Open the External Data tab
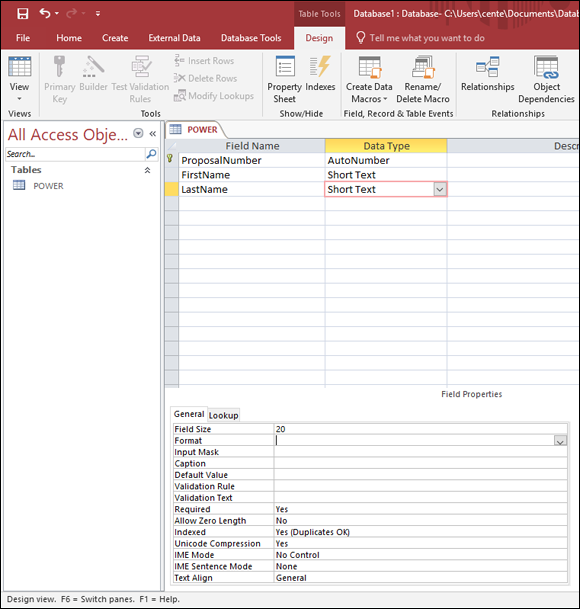Viewport: 580px width, 609px height. point(174,38)
